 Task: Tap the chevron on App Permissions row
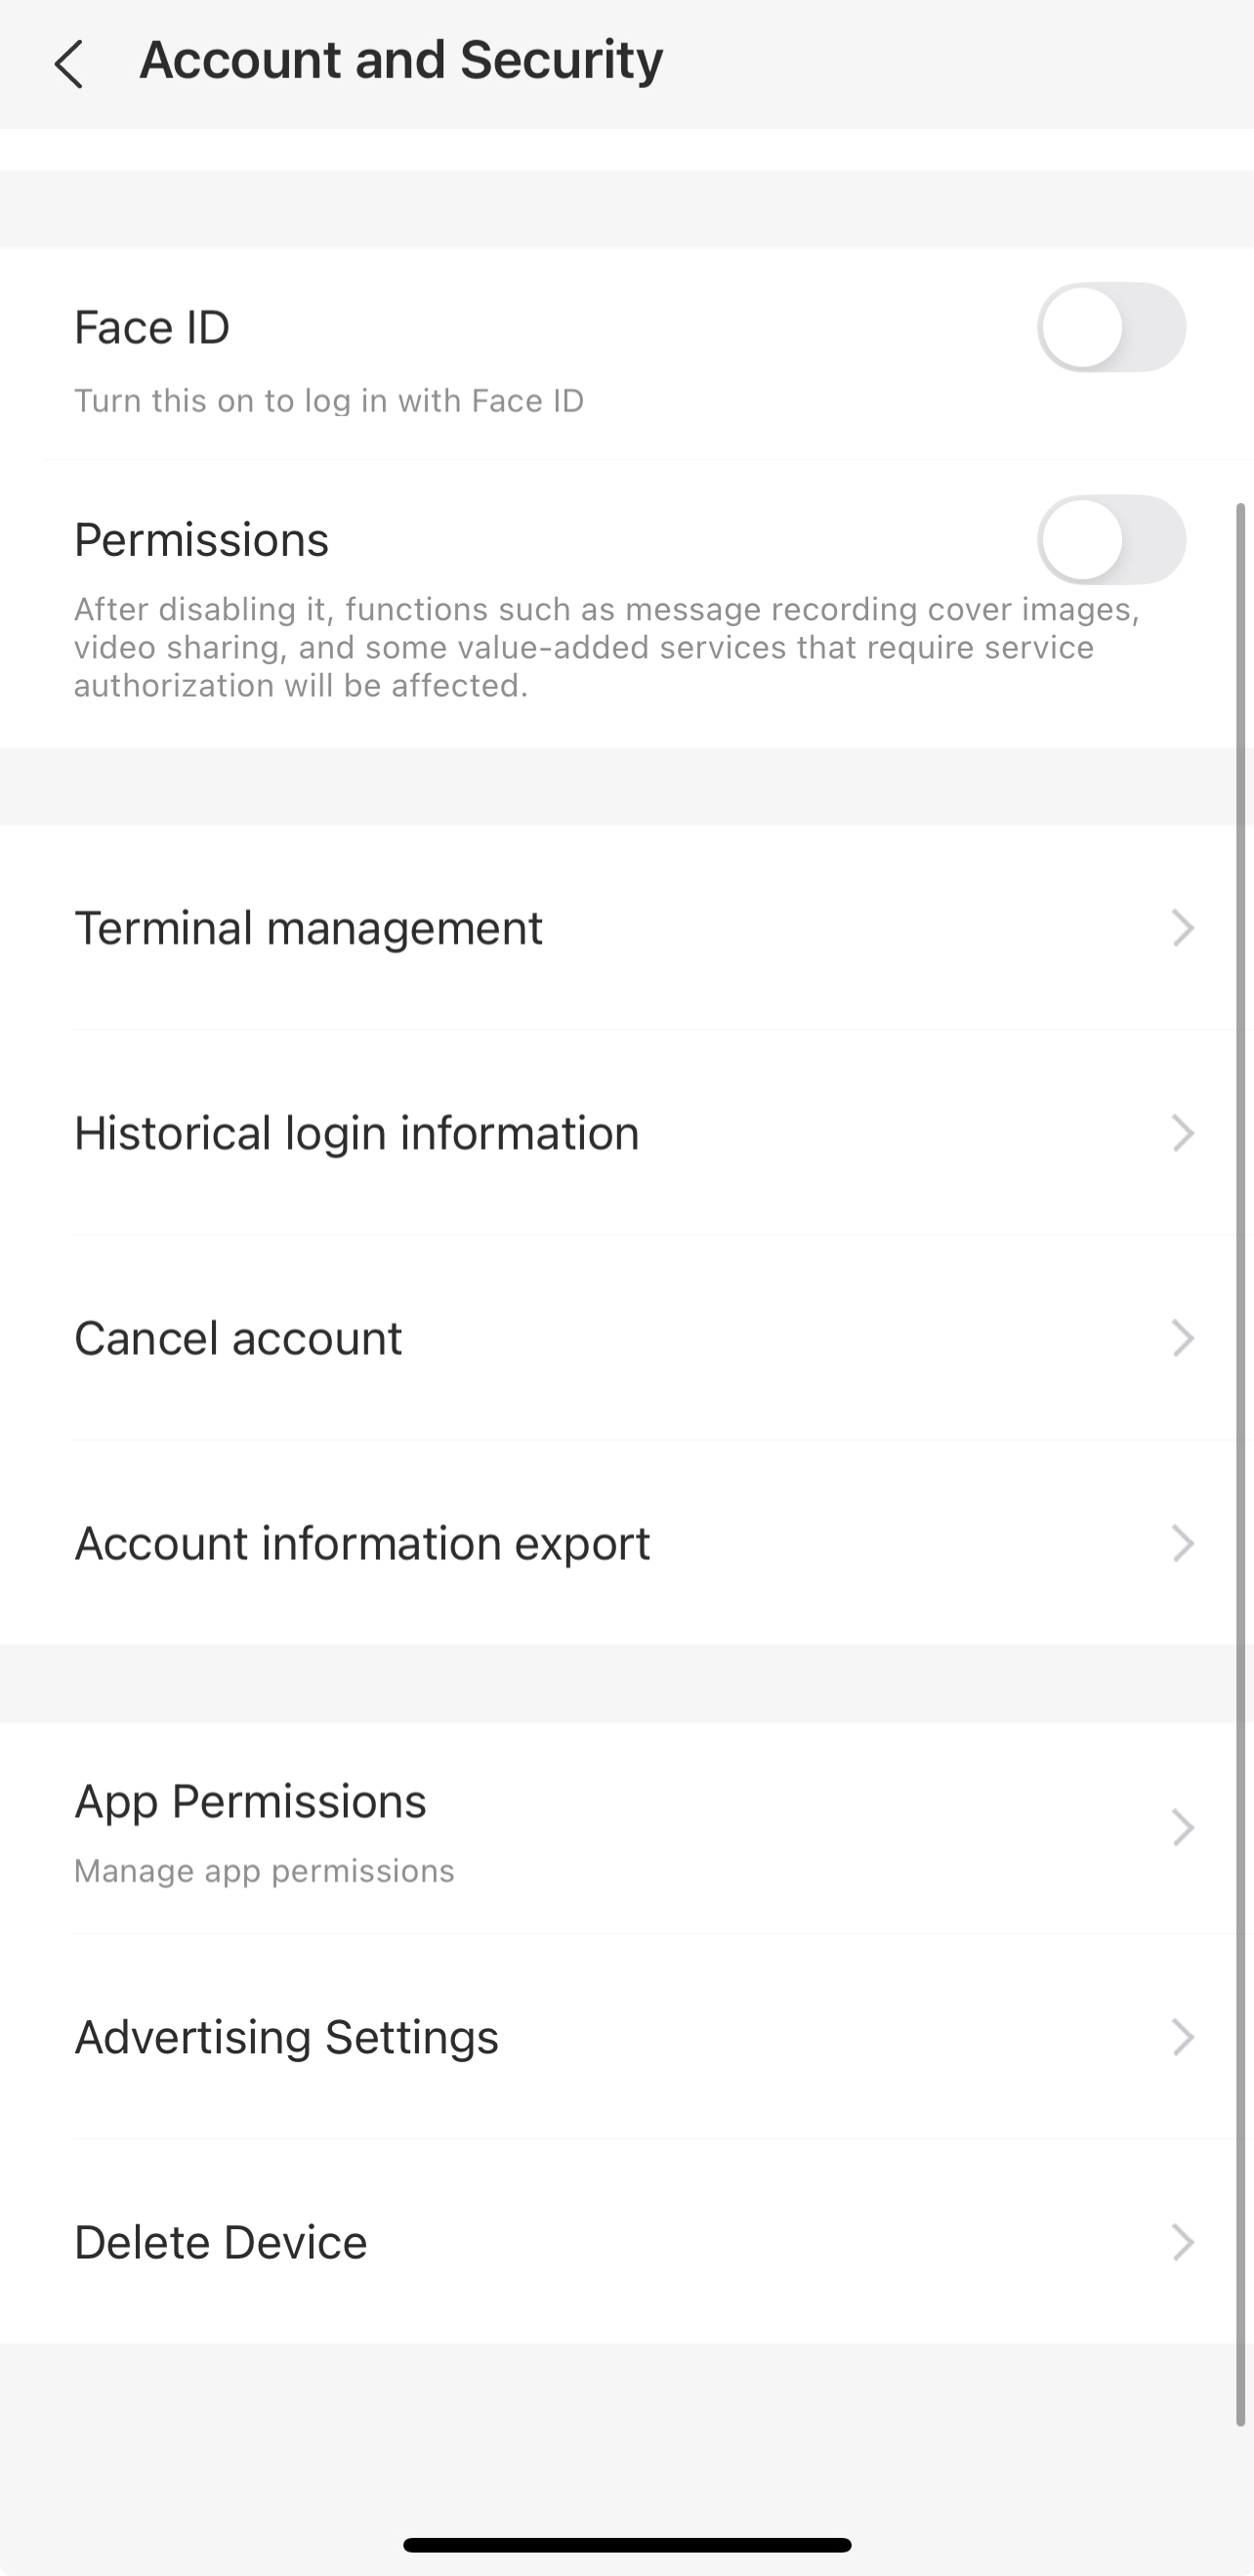(1182, 1827)
